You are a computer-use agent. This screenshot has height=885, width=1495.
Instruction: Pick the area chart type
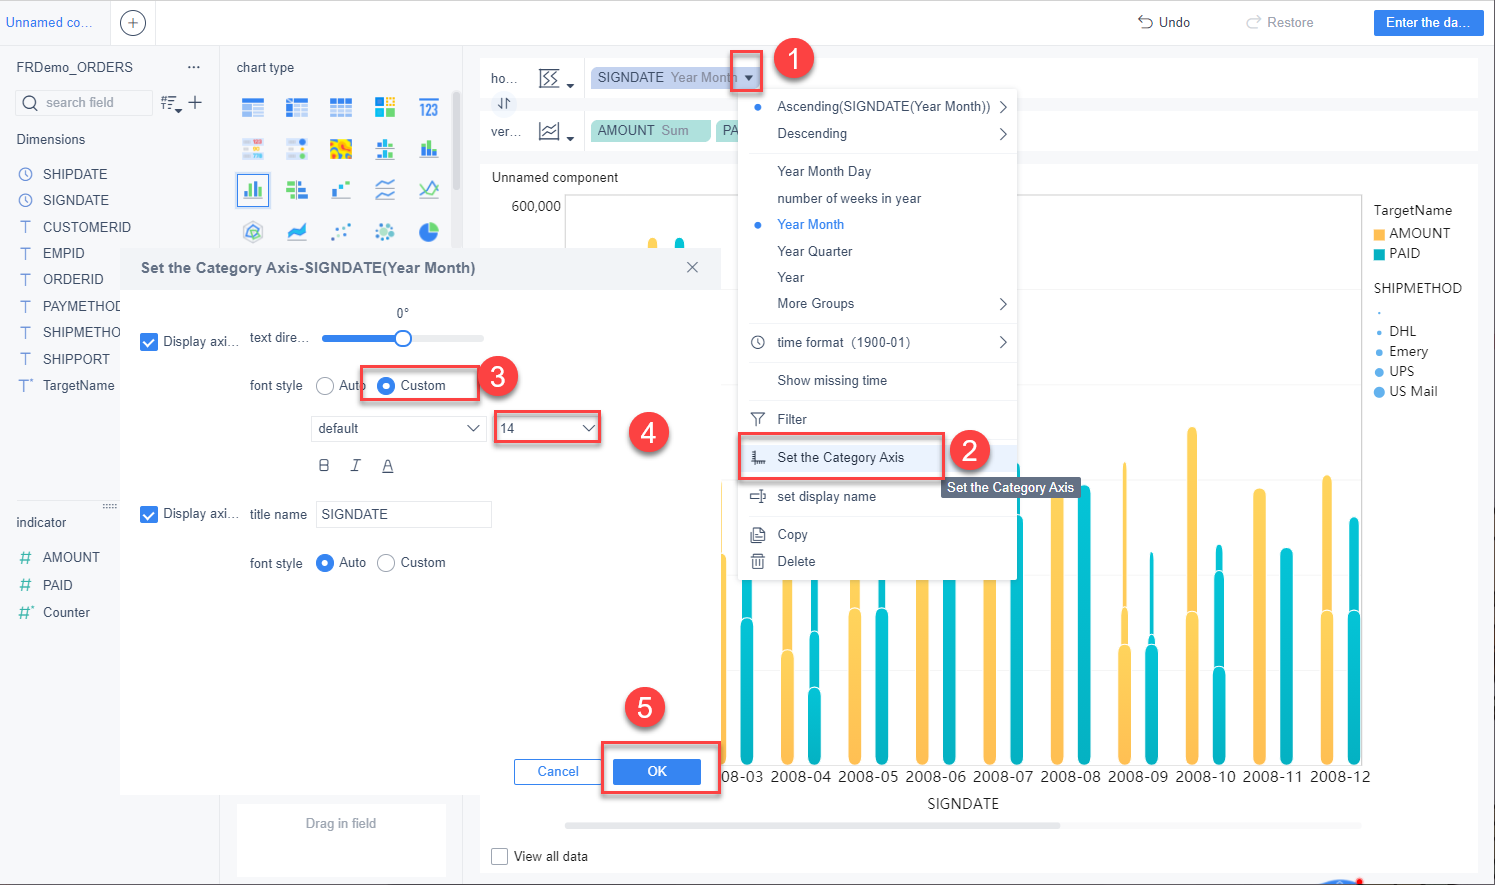297,232
